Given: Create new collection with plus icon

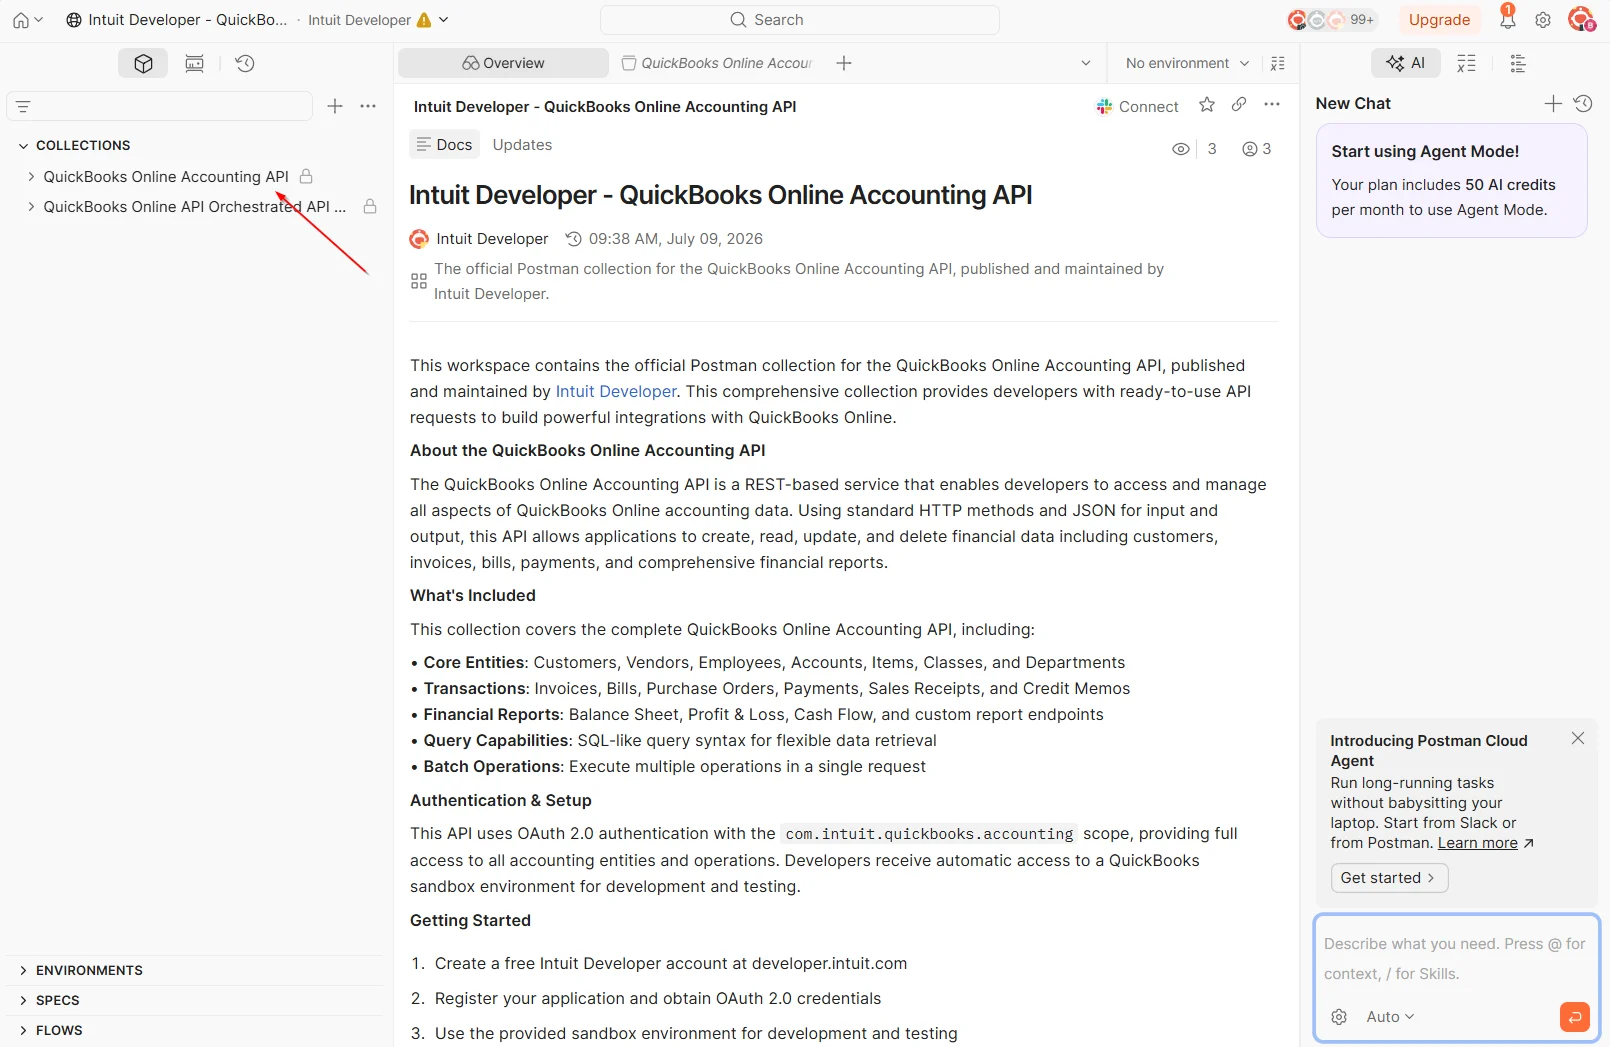Looking at the screenshot, I should [335, 106].
